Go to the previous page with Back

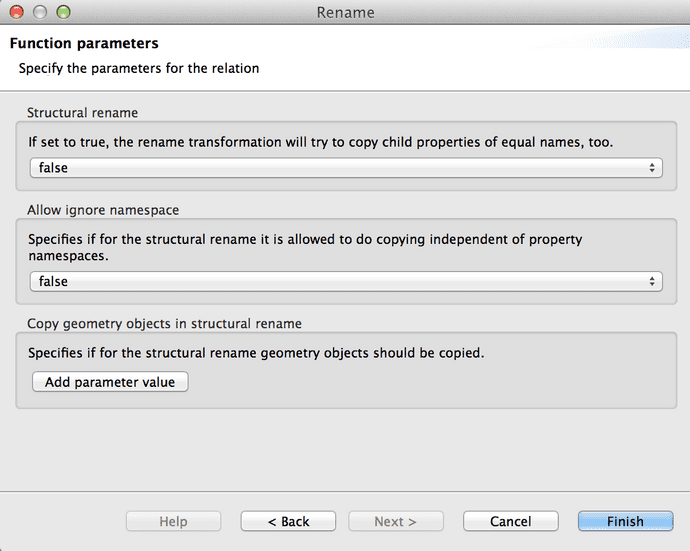288,521
